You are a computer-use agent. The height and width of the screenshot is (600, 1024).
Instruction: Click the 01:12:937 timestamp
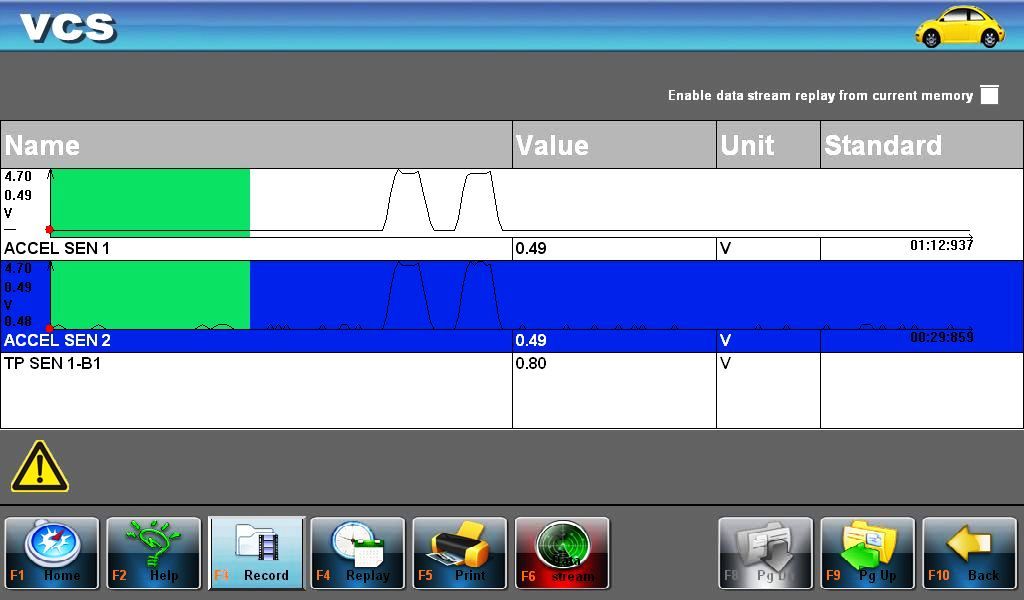click(x=942, y=245)
